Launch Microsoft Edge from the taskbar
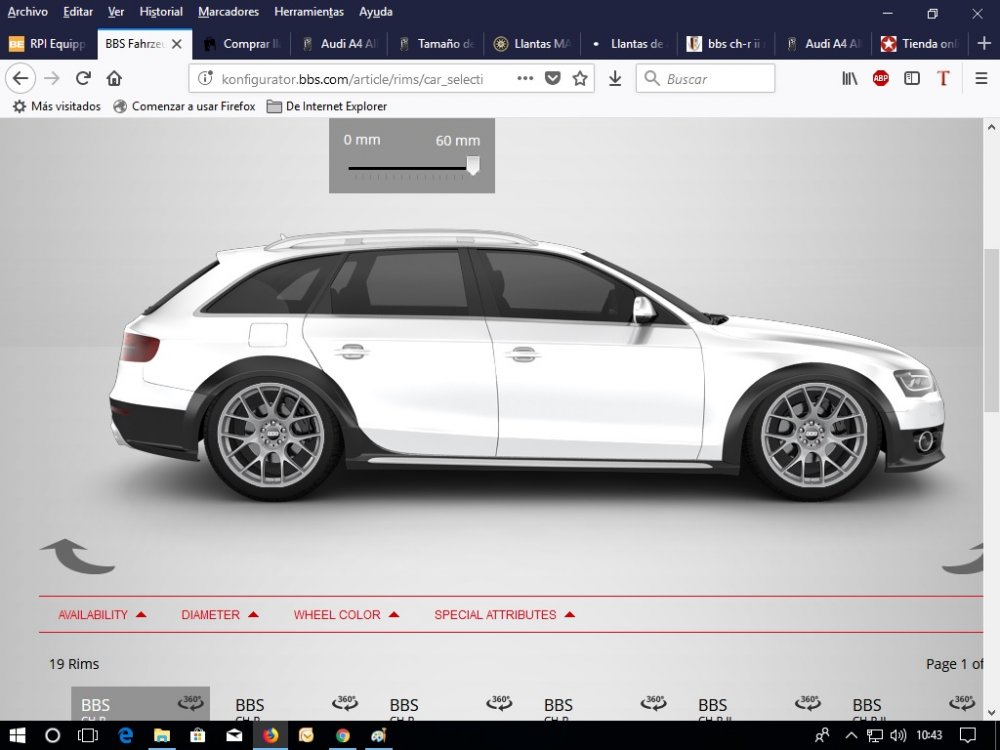 (x=126, y=735)
